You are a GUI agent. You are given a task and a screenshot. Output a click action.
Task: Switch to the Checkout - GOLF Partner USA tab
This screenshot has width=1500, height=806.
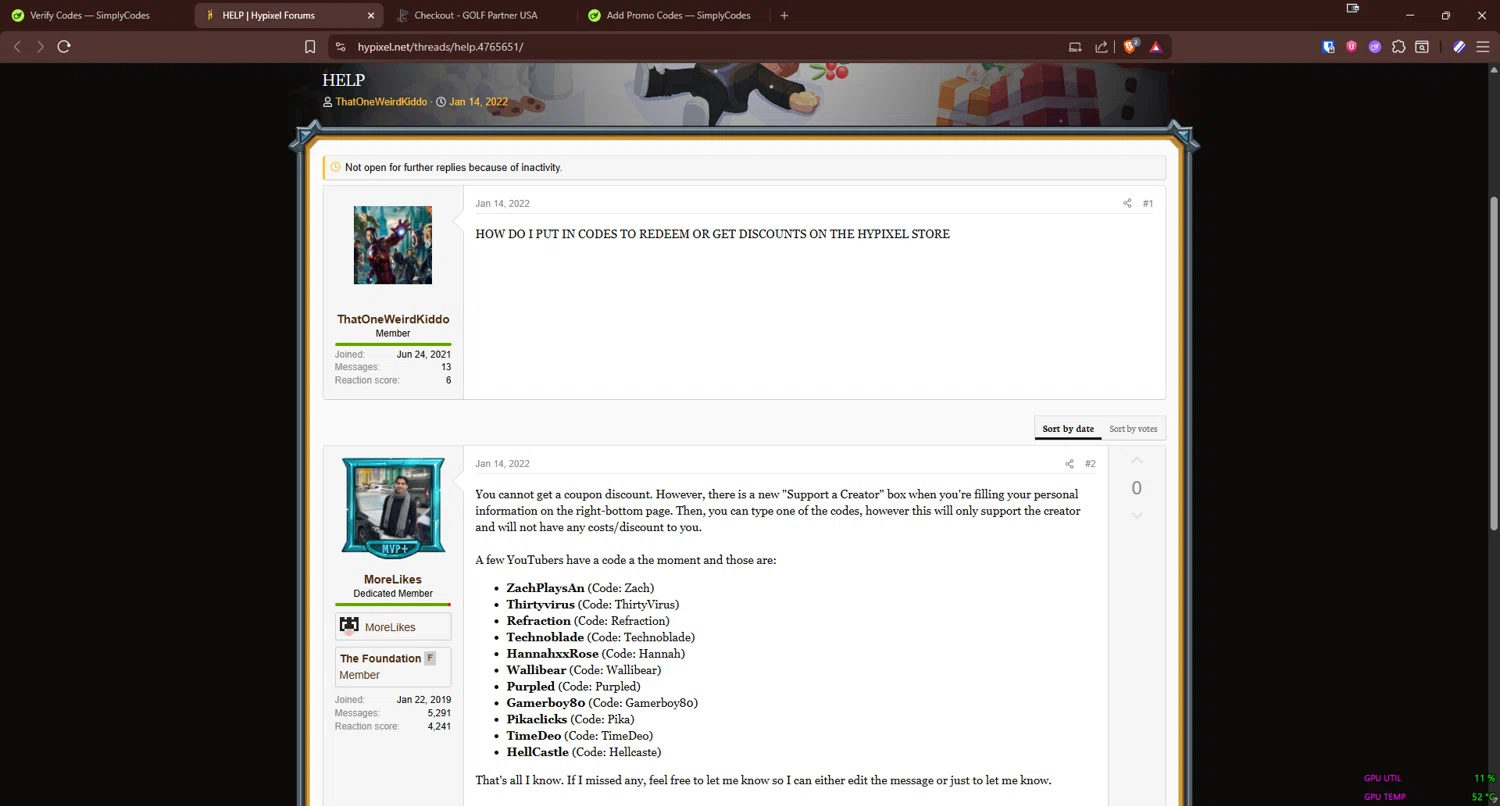coord(480,15)
